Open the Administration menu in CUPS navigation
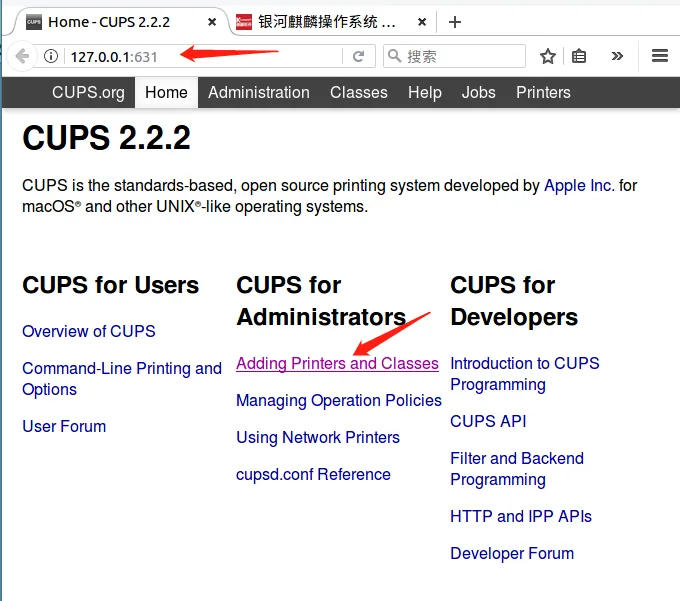Viewport: 680px width, 601px height. 259,92
